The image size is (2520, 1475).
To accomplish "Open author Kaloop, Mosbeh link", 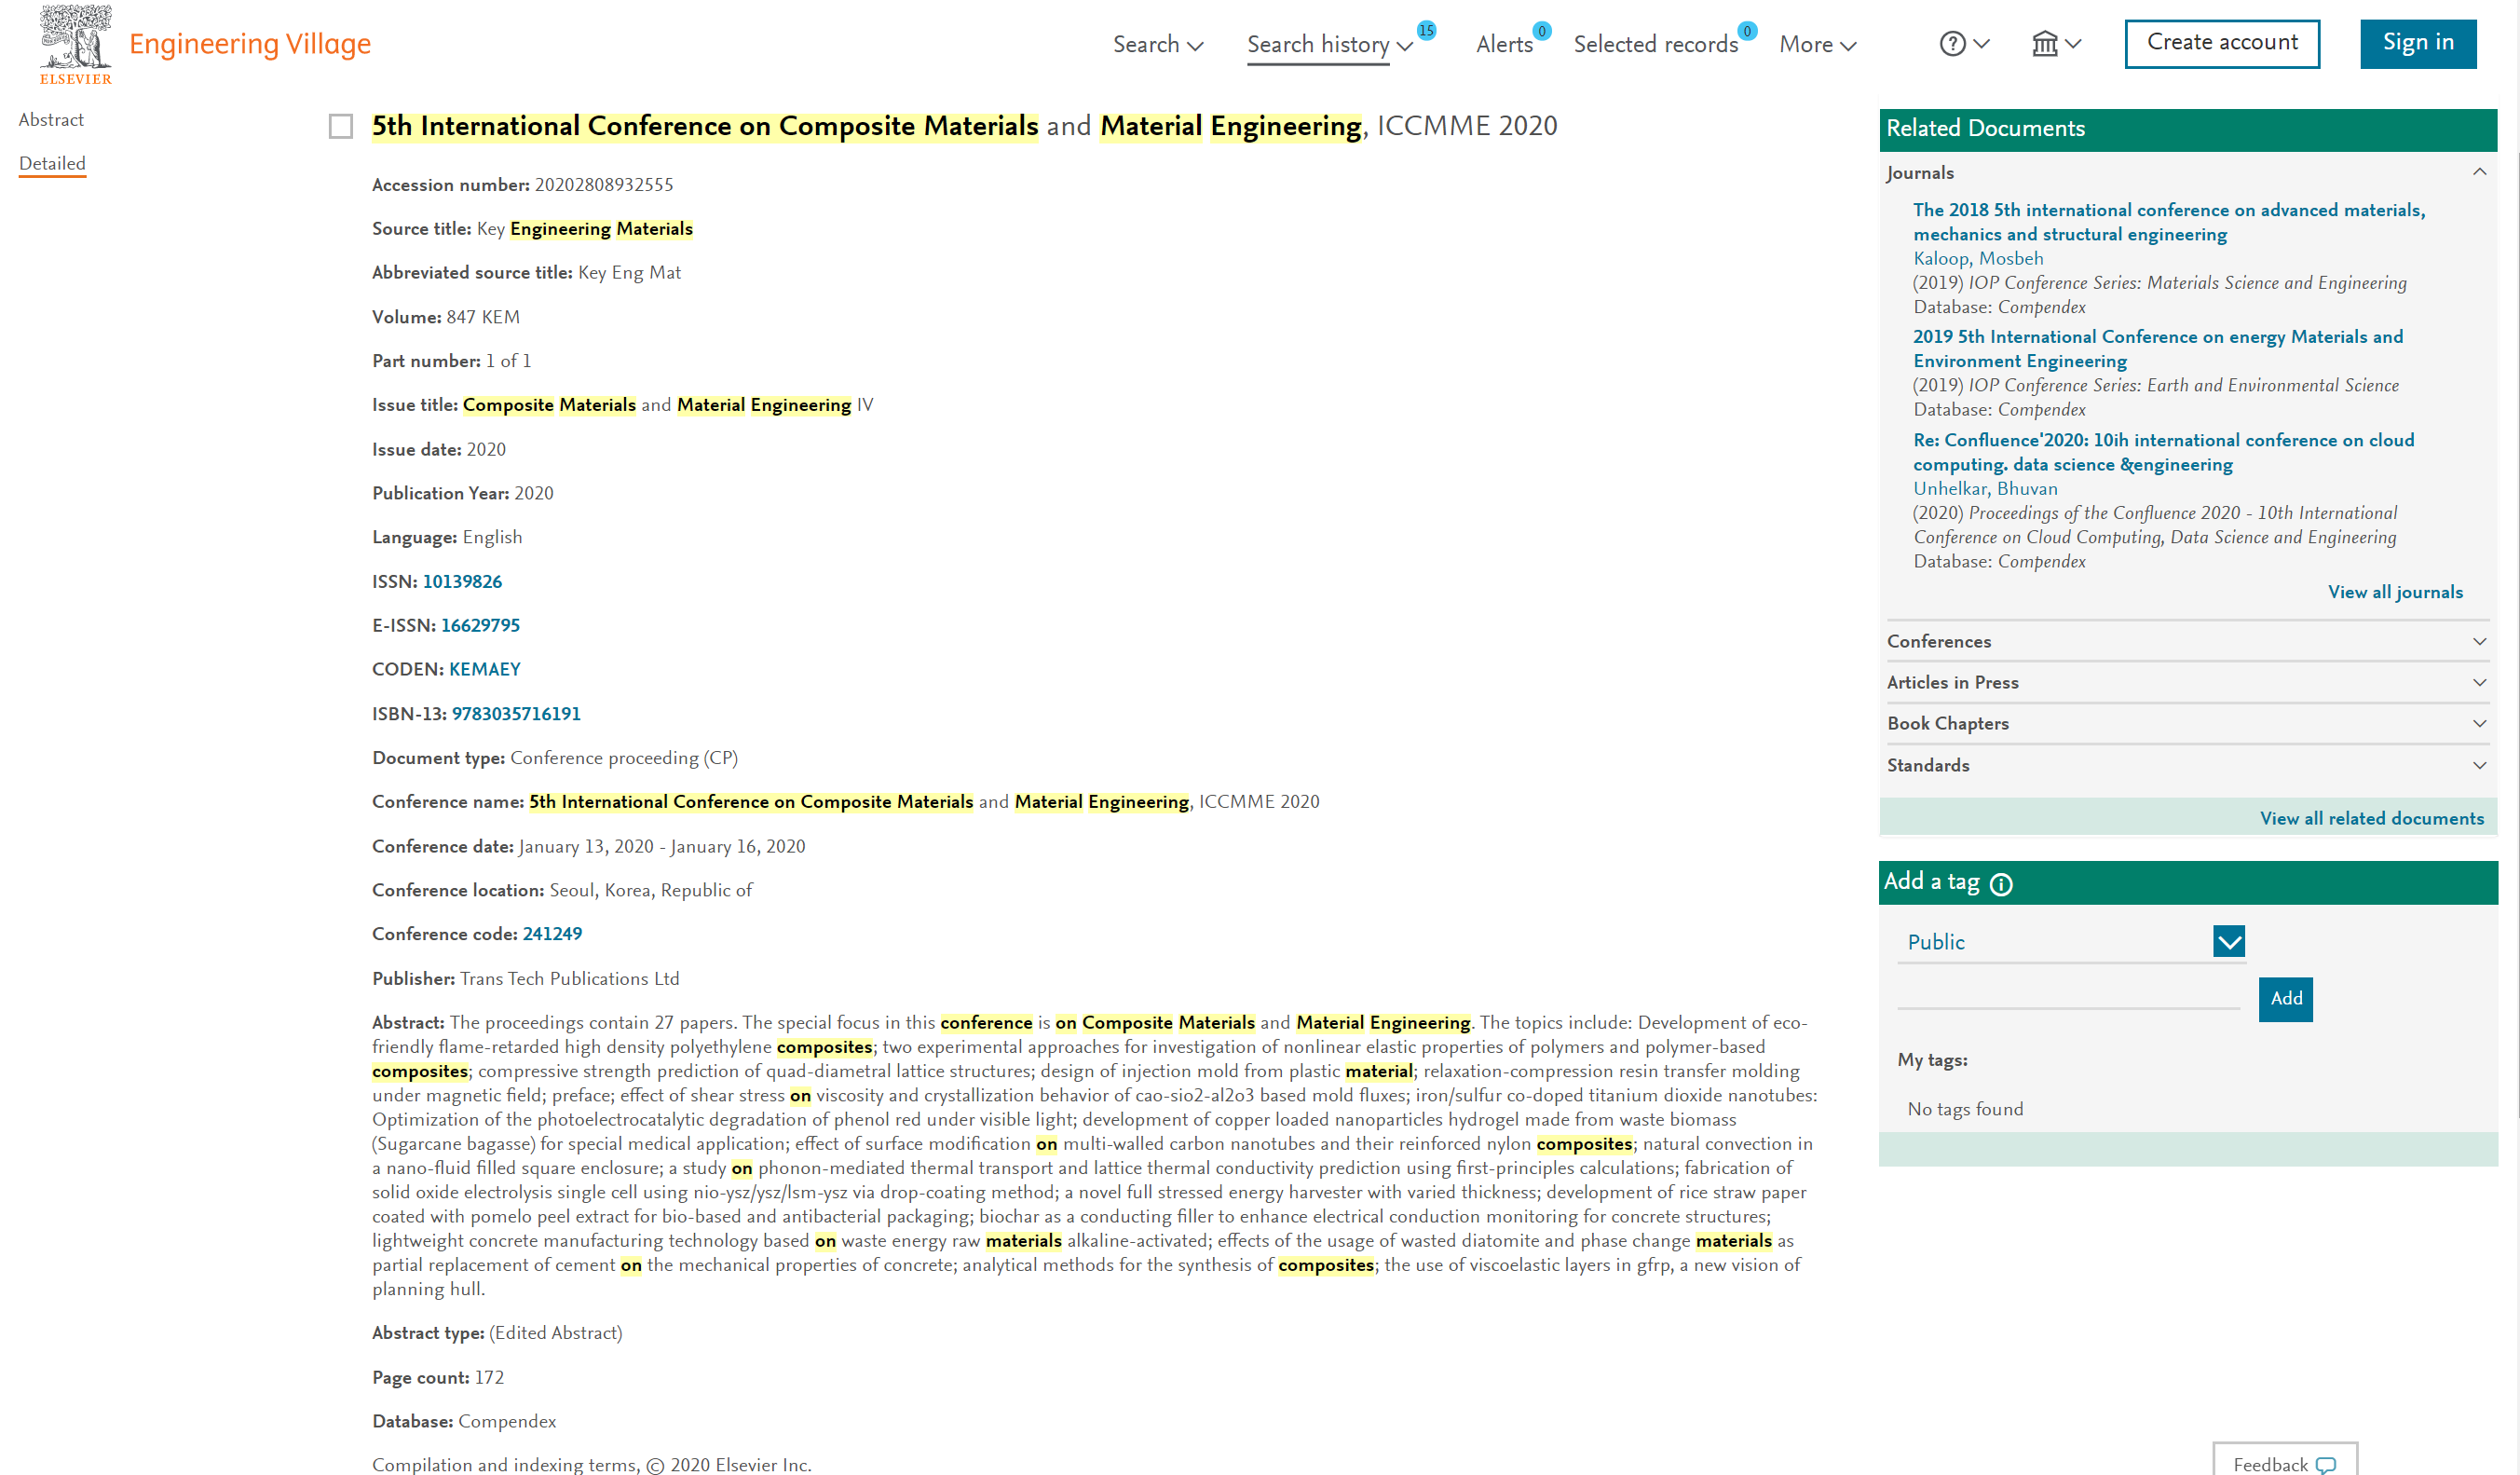I will coord(1978,258).
